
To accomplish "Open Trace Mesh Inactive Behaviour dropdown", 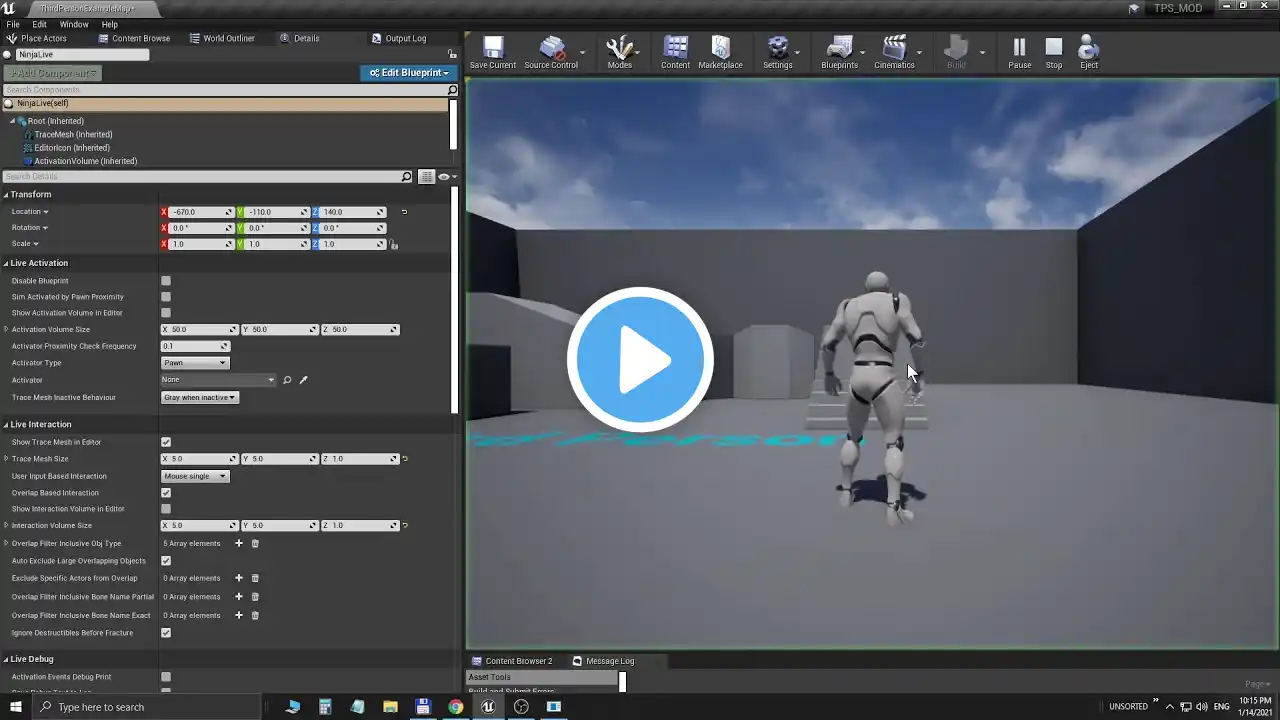I will (200, 397).
